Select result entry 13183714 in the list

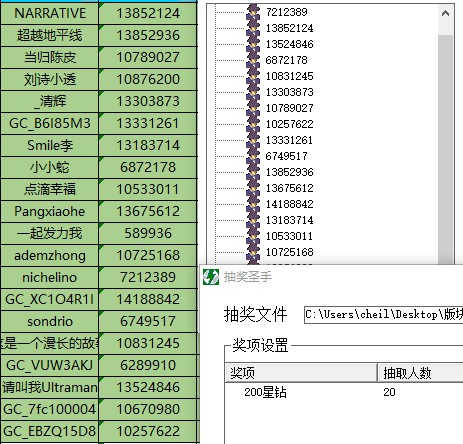289,220
